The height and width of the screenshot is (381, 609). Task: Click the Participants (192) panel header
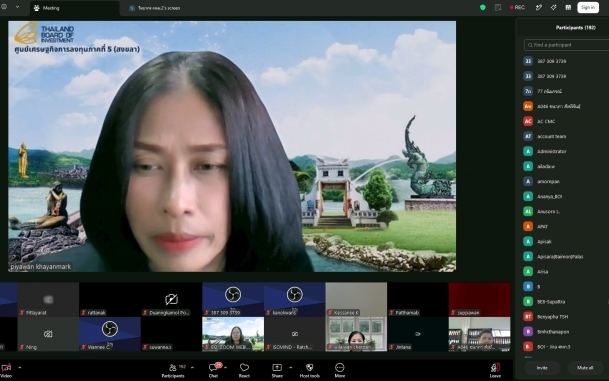[x=575, y=28]
